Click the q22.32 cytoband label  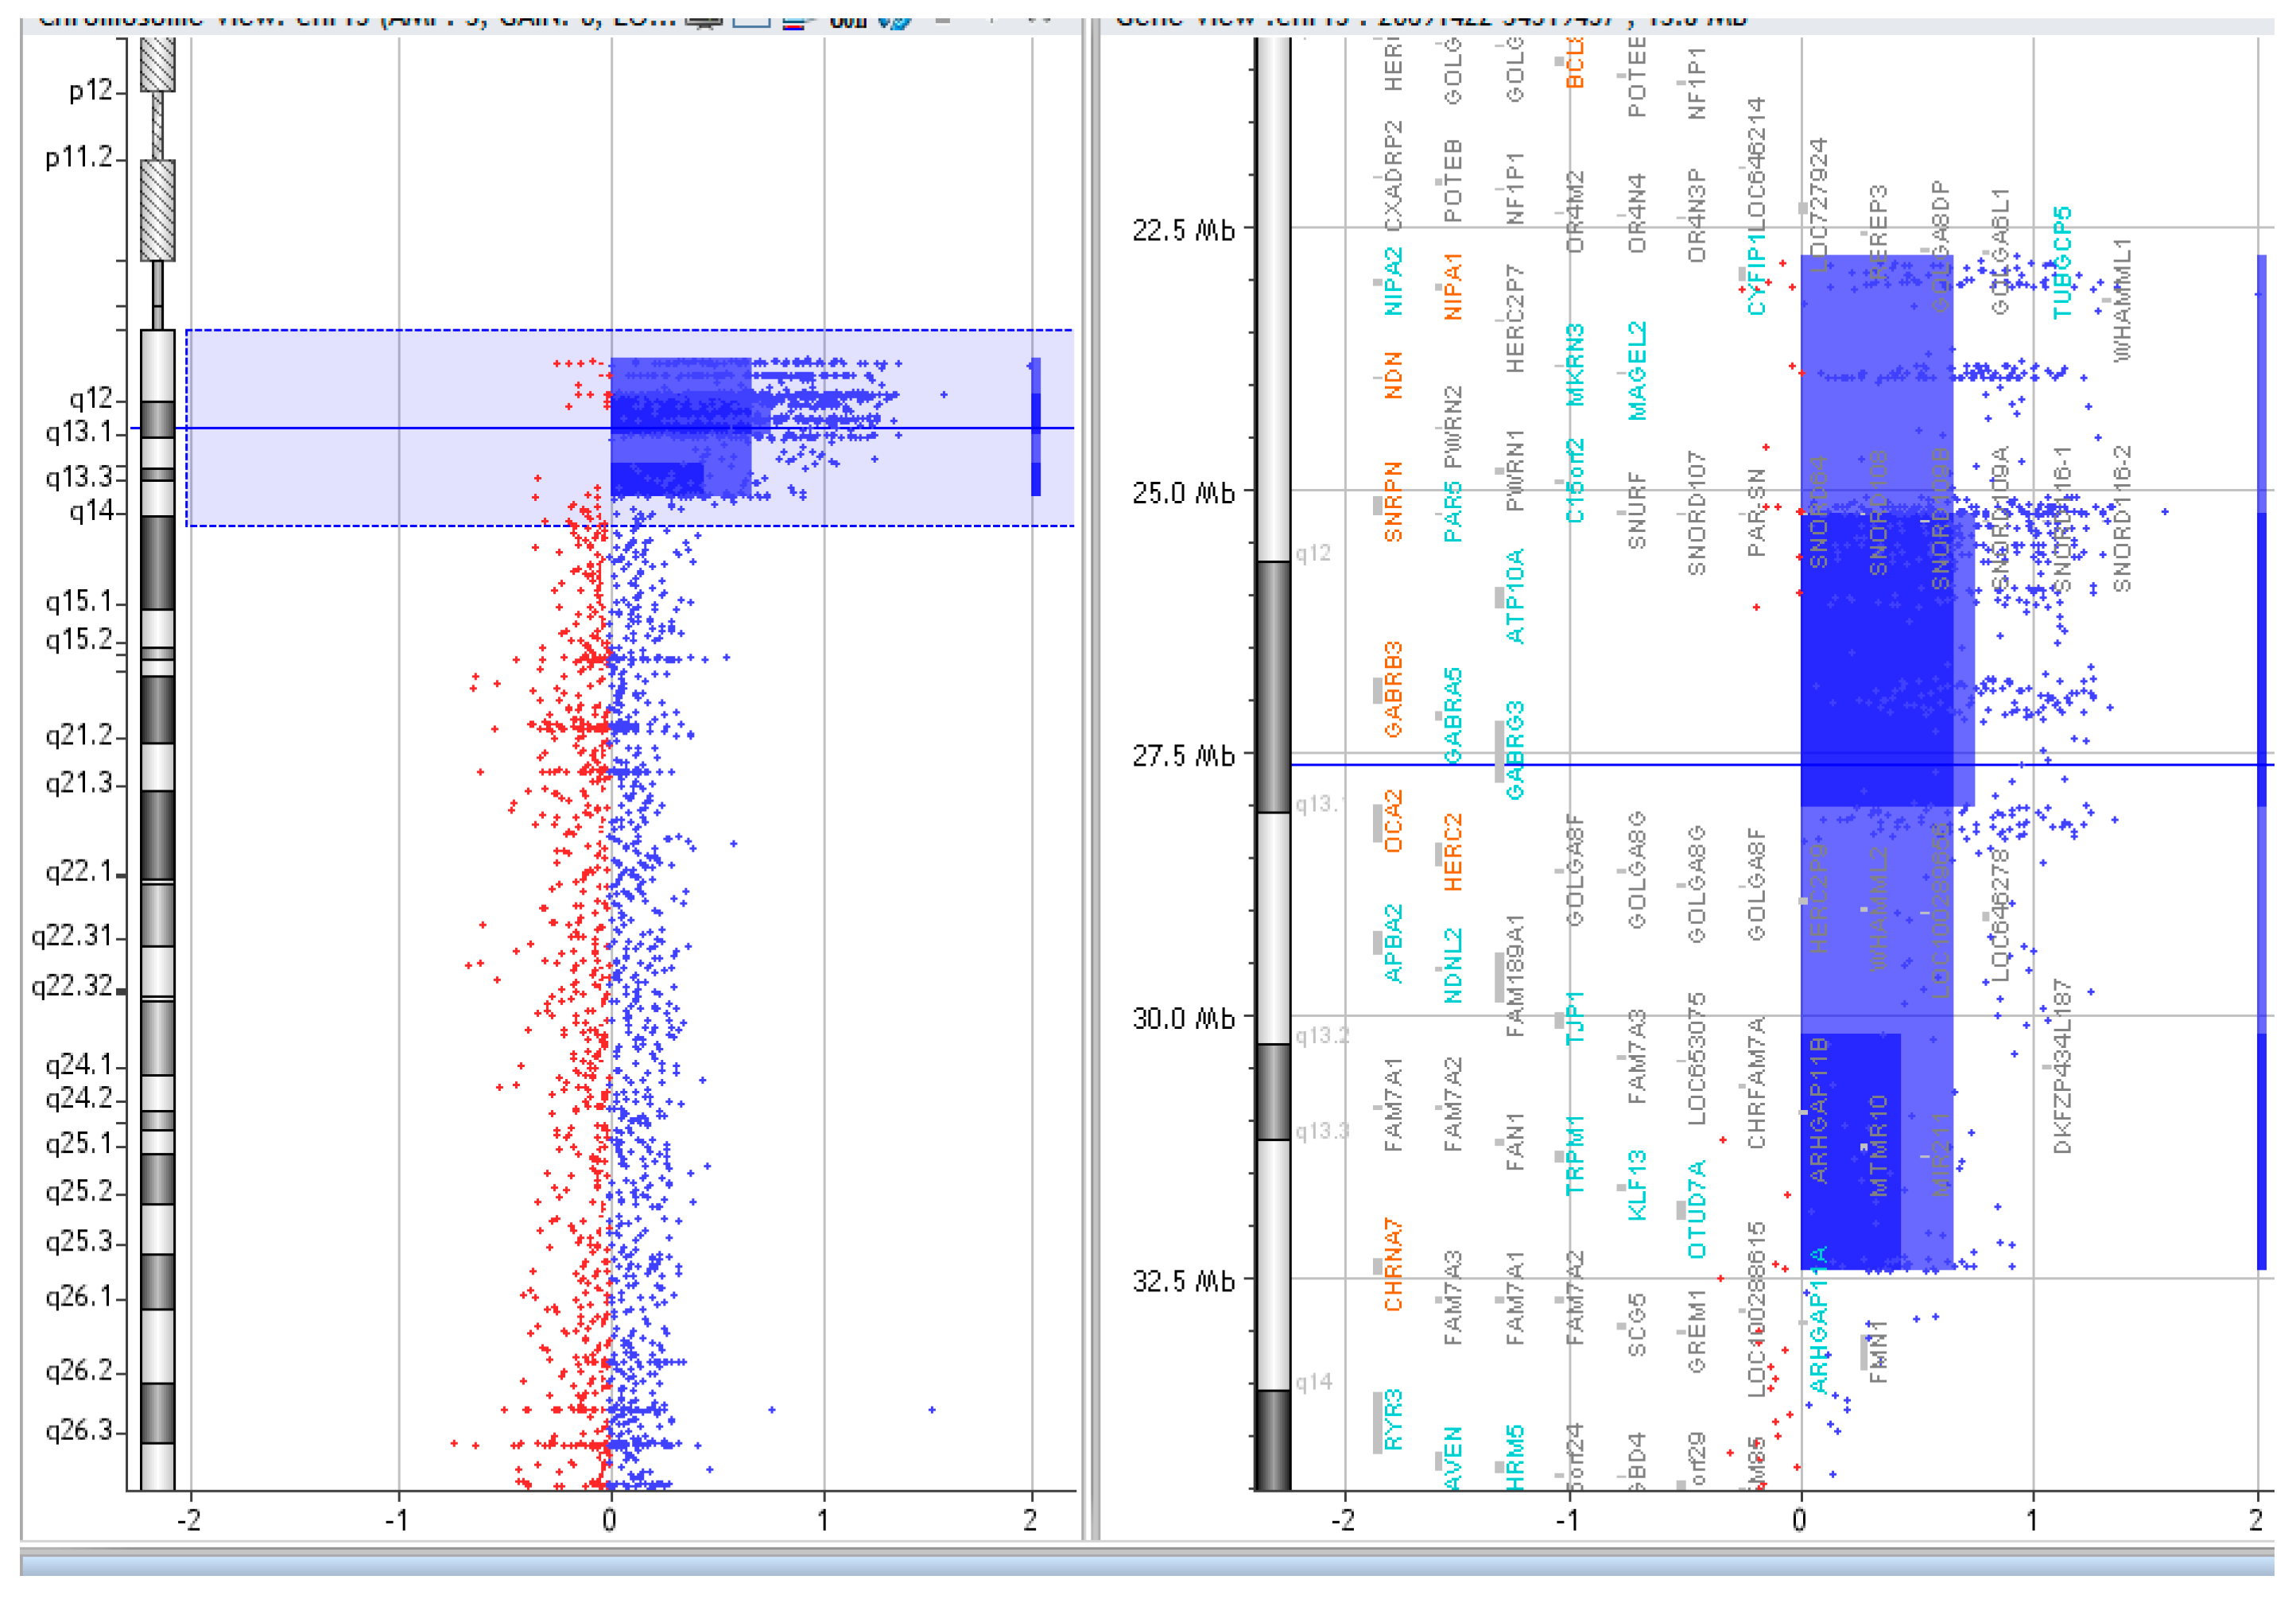(x=72, y=985)
